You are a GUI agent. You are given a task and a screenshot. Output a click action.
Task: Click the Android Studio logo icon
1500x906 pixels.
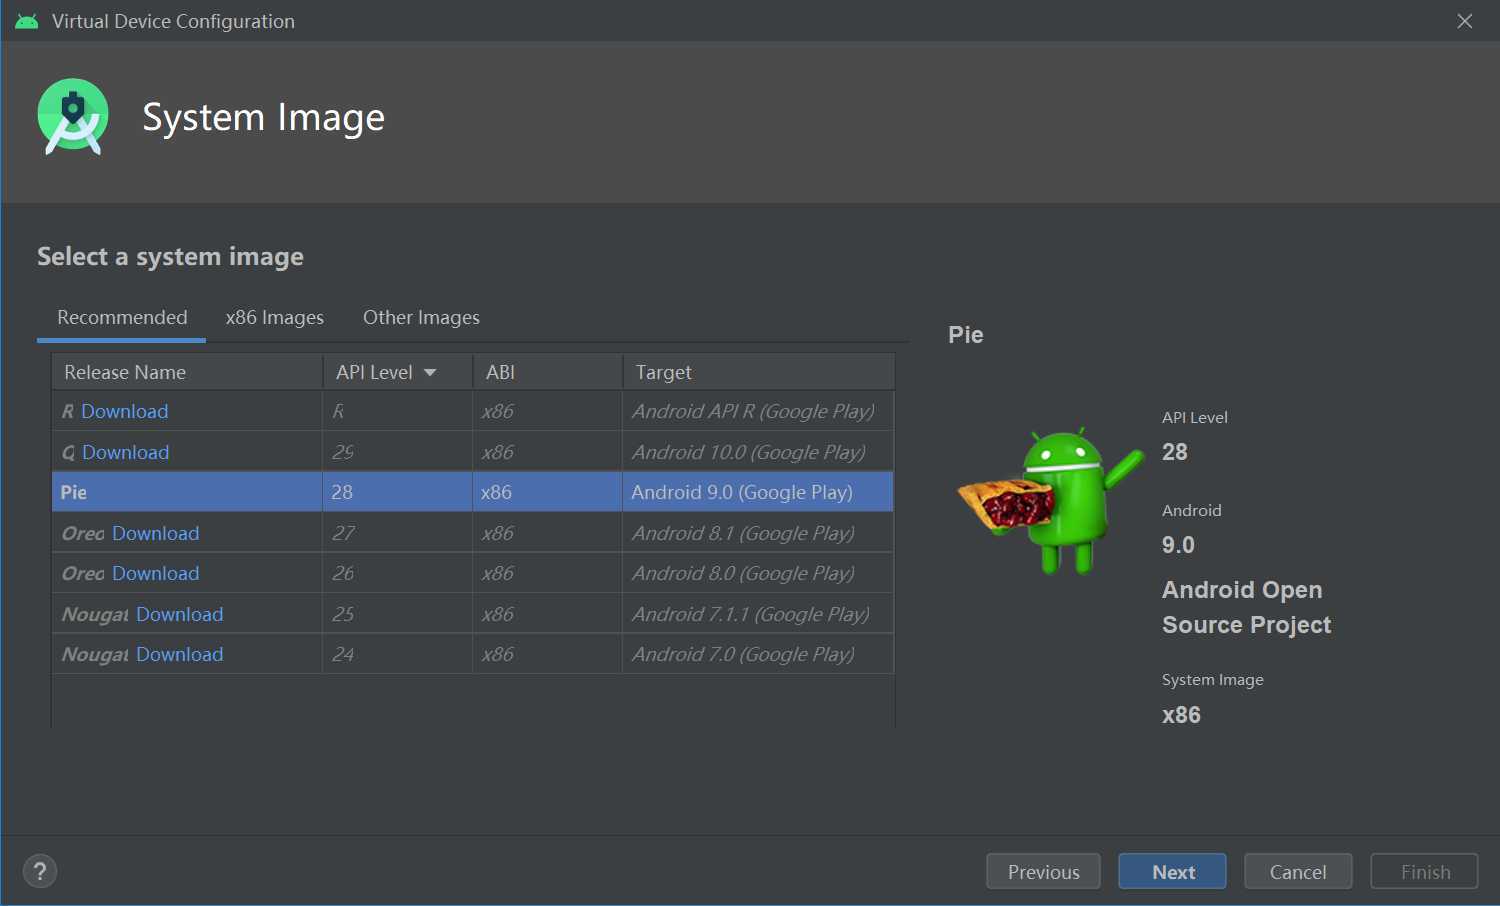(73, 116)
